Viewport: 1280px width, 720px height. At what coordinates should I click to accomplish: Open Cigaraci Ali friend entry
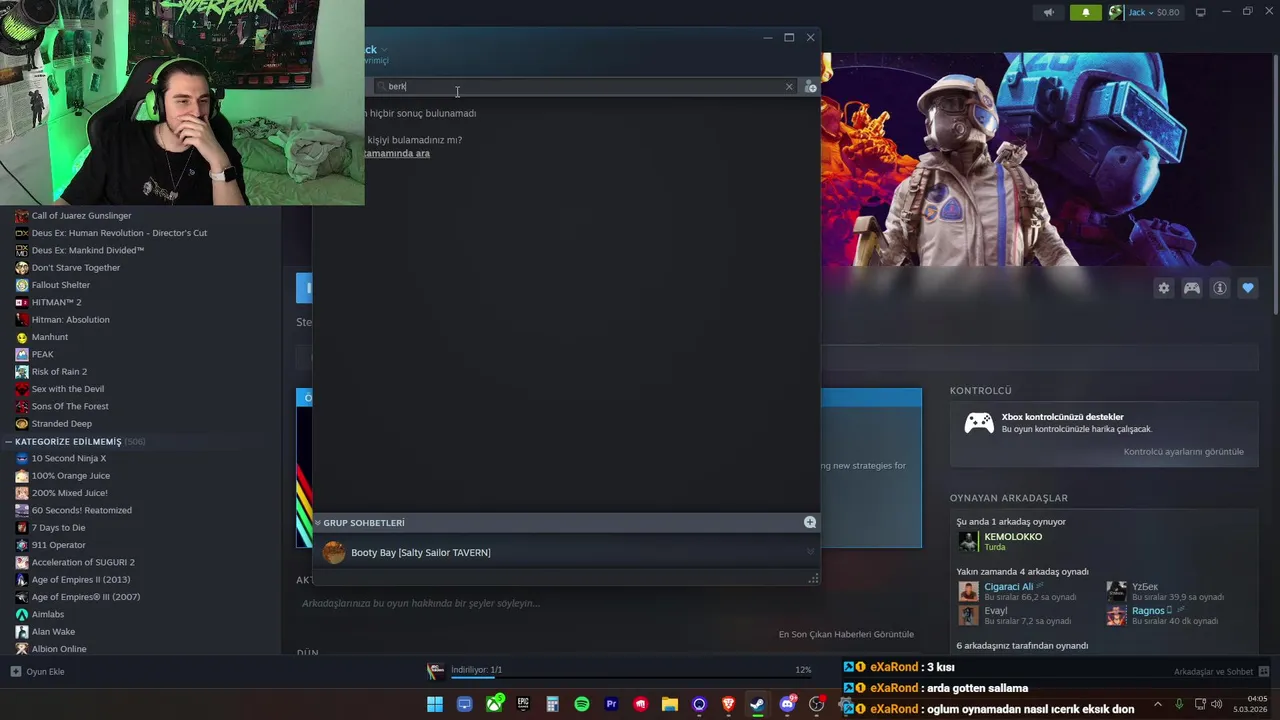coord(1018,591)
